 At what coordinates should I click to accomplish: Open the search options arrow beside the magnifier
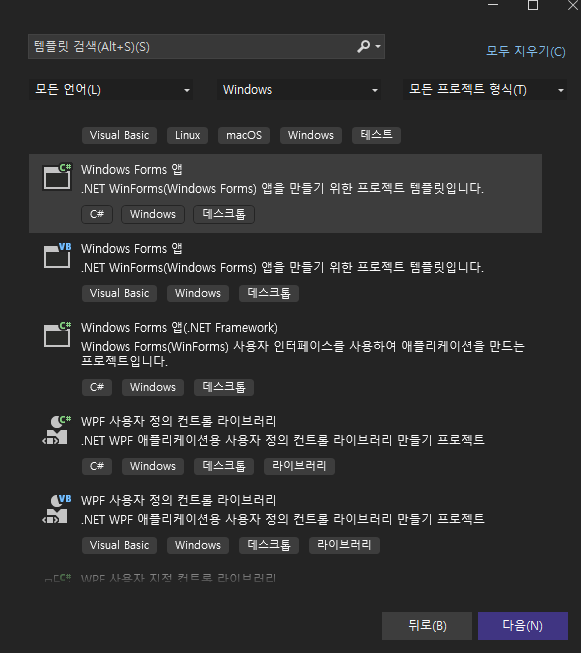pos(378,46)
